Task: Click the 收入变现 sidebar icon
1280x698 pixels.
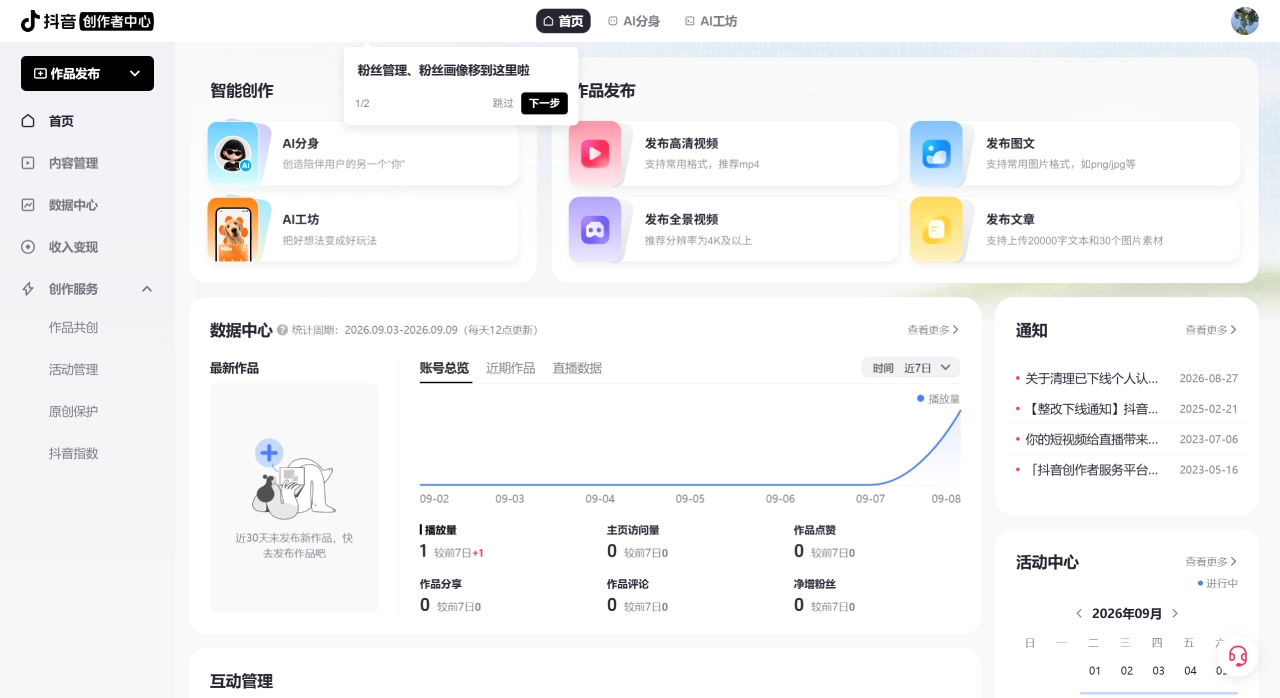Action: pyautogui.click(x=28, y=247)
